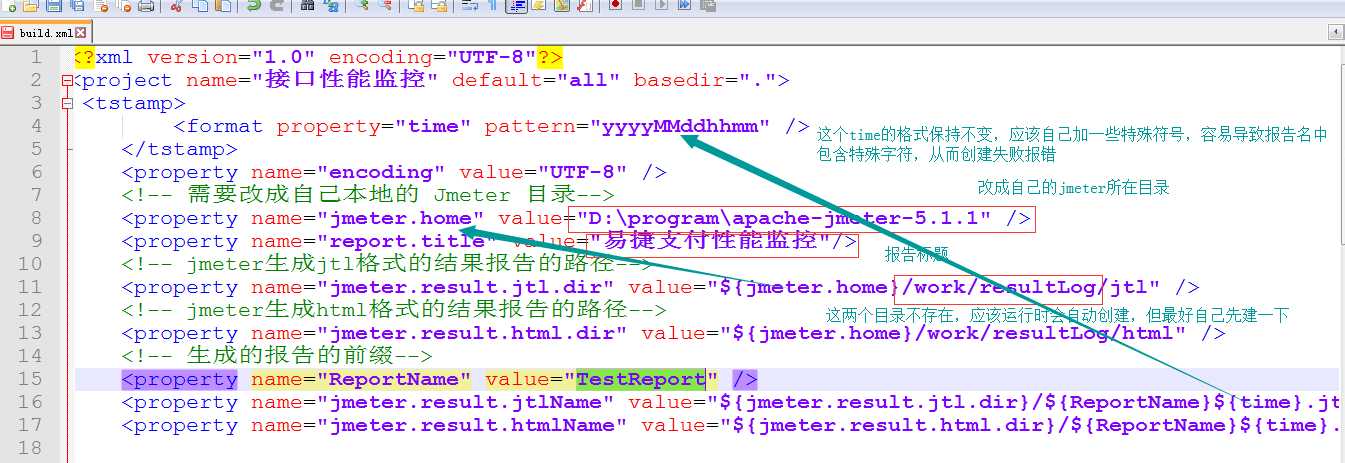Click the report prefix comment on line 14
The image size is (1345, 463).
277,356
